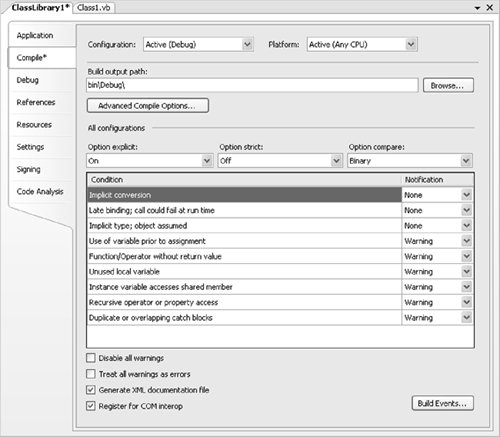The width and height of the screenshot is (500, 437).
Task: Click the Build output path field
Action: point(252,85)
